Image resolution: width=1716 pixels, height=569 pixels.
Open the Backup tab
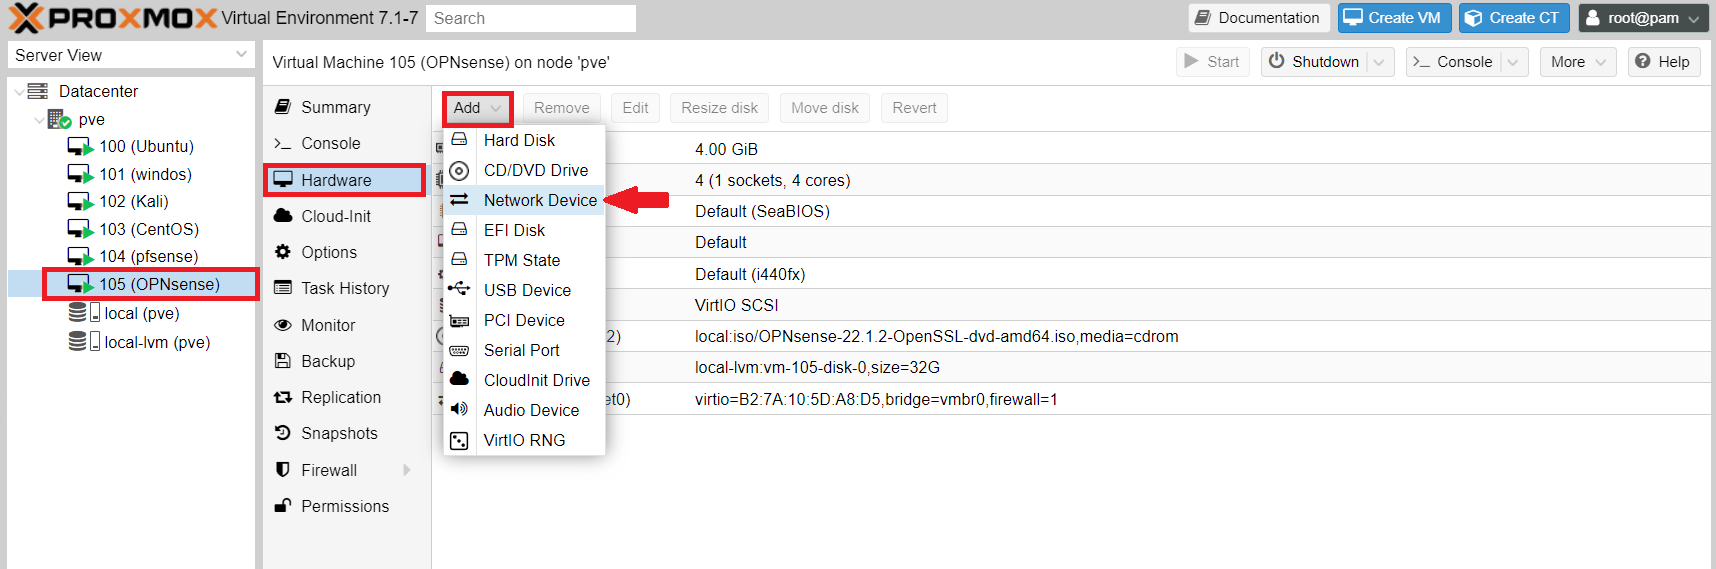[x=346, y=361]
